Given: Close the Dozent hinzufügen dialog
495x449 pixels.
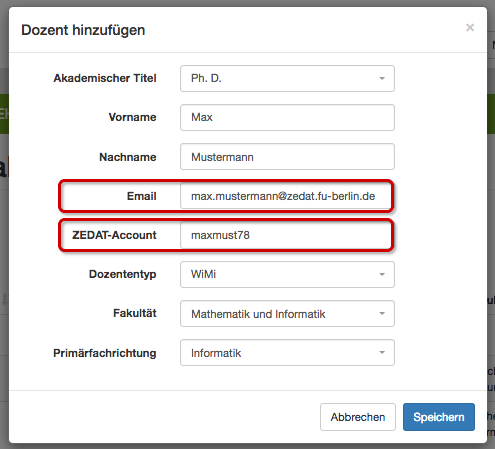Looking at the screenshot, I should [470, 27].
